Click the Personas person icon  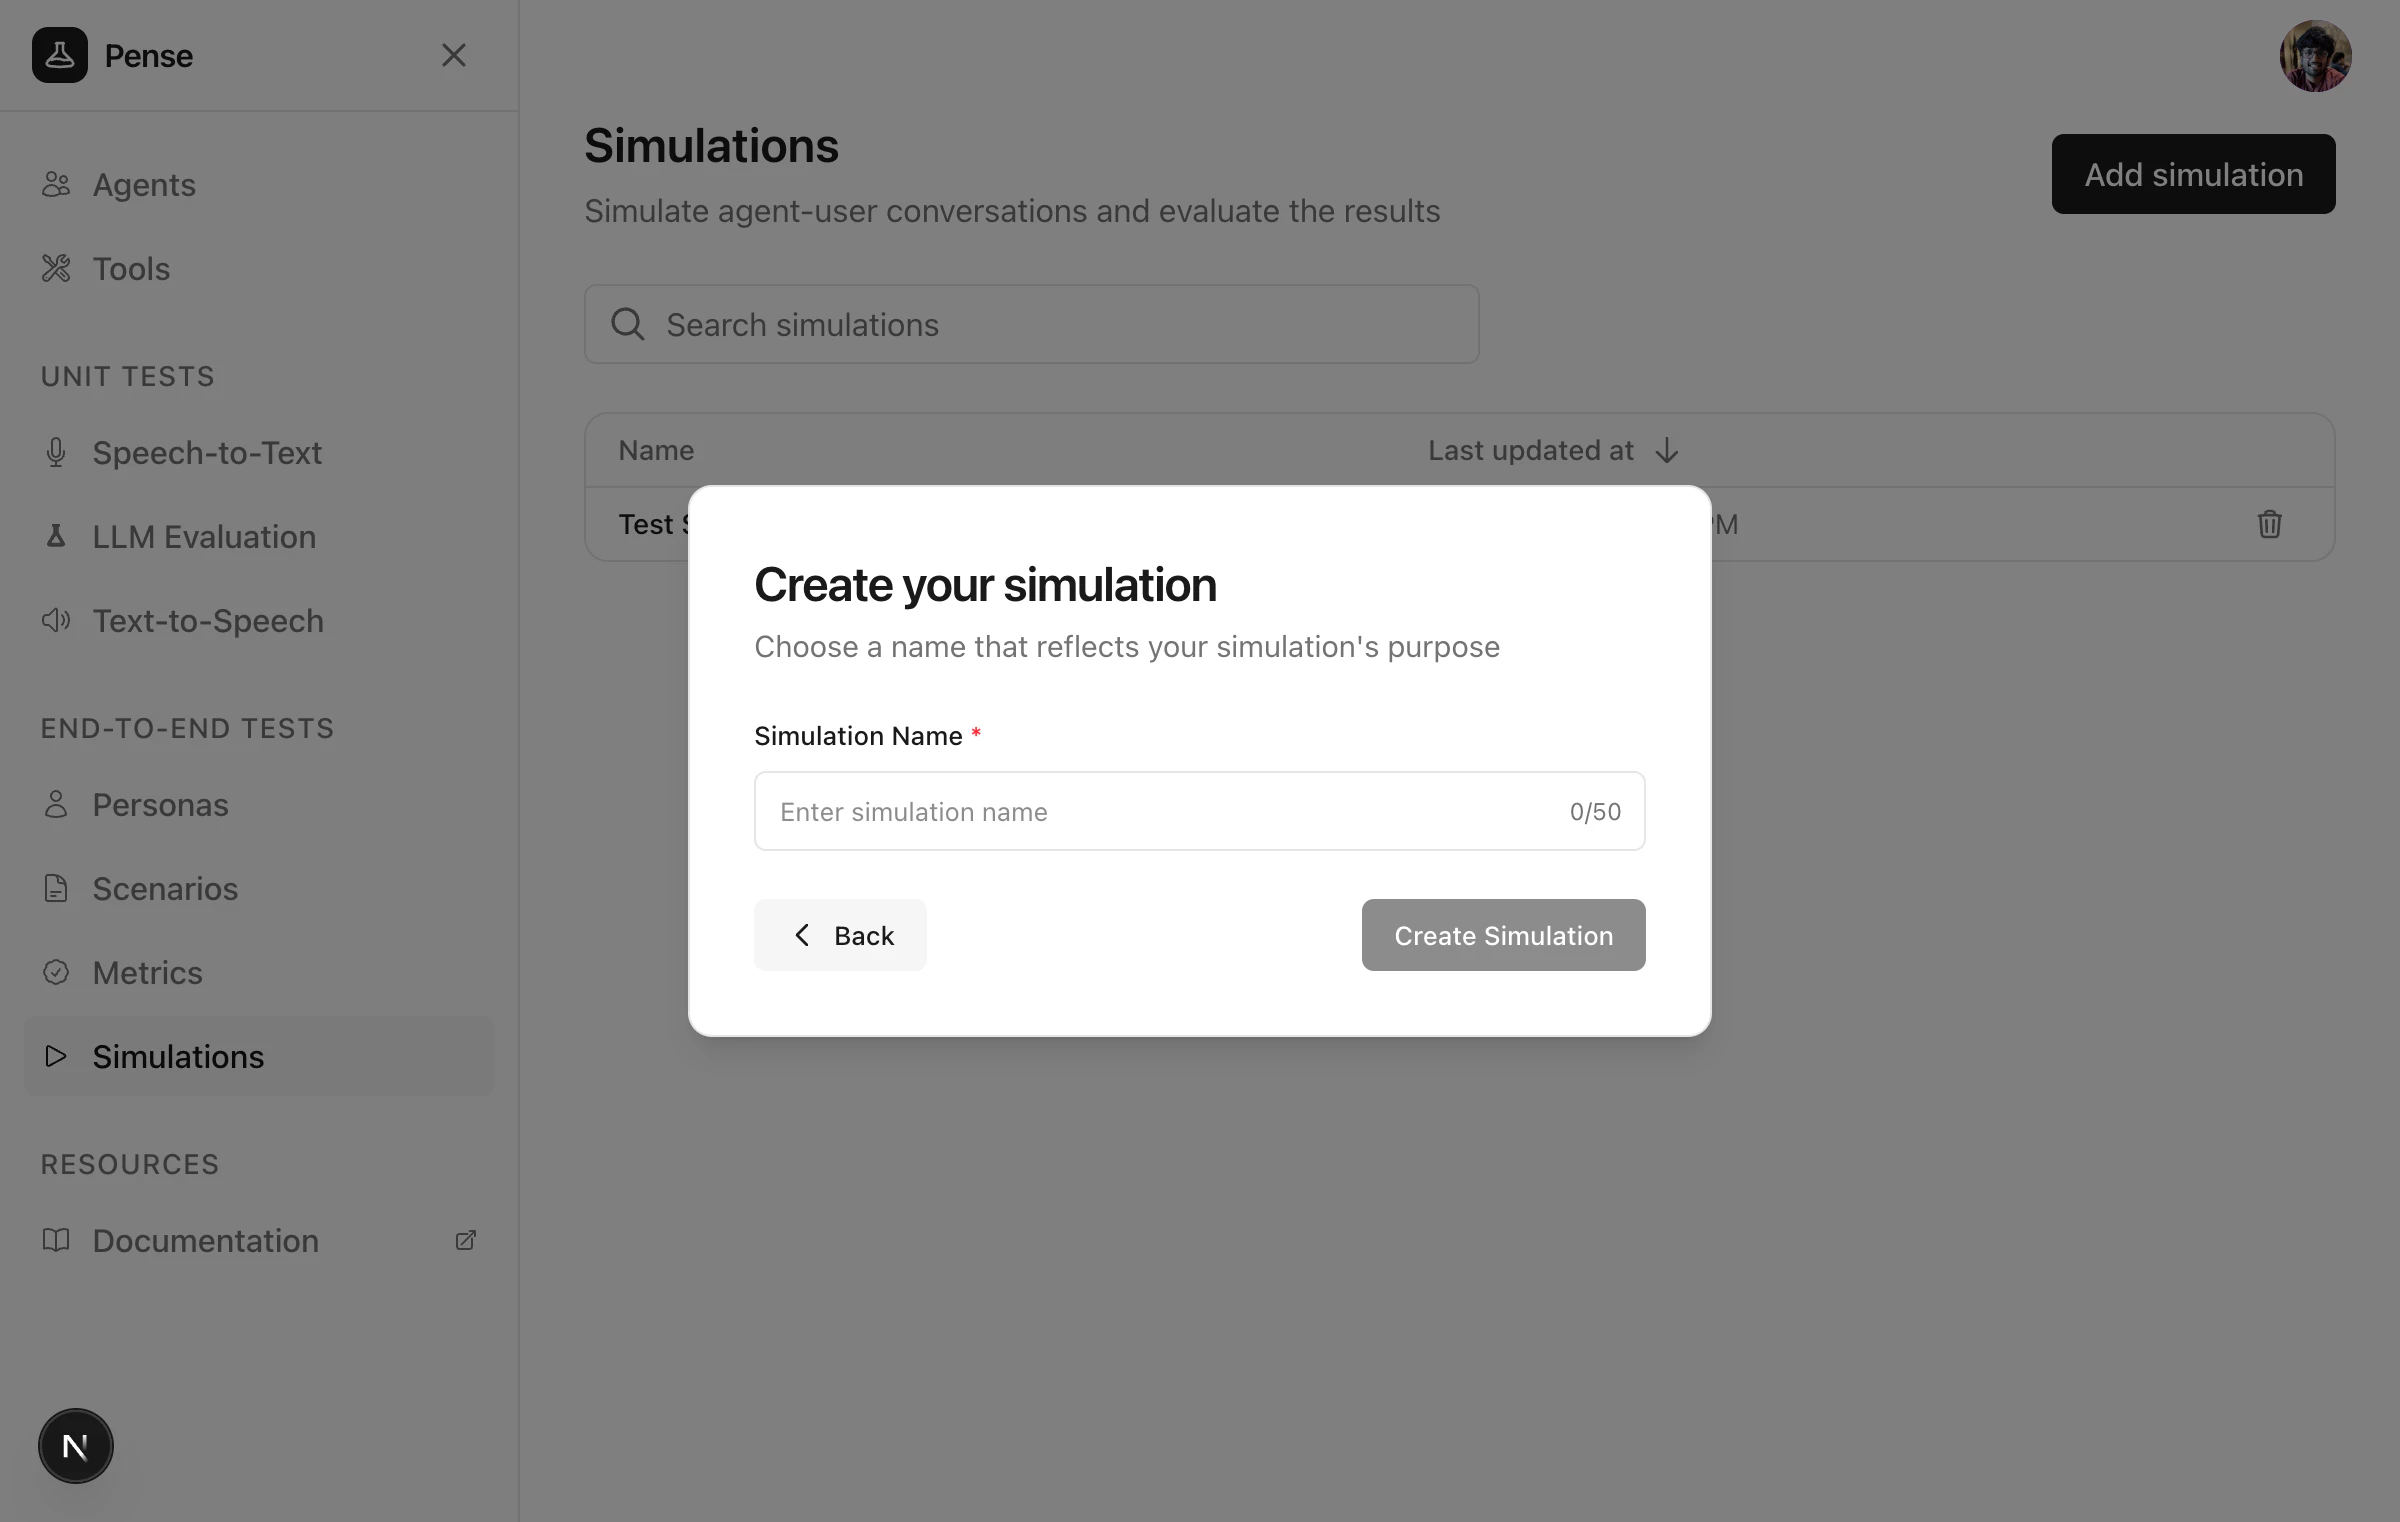(56, 804)
